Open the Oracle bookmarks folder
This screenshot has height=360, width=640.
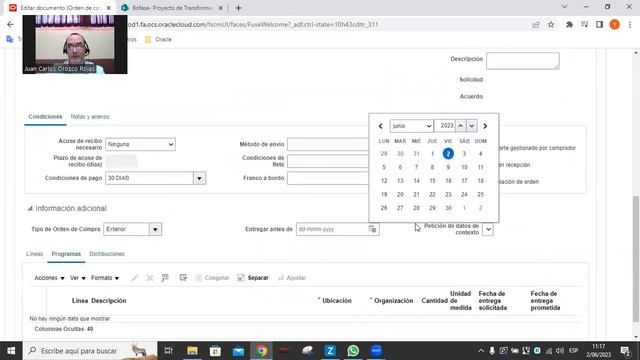[158, 40]
